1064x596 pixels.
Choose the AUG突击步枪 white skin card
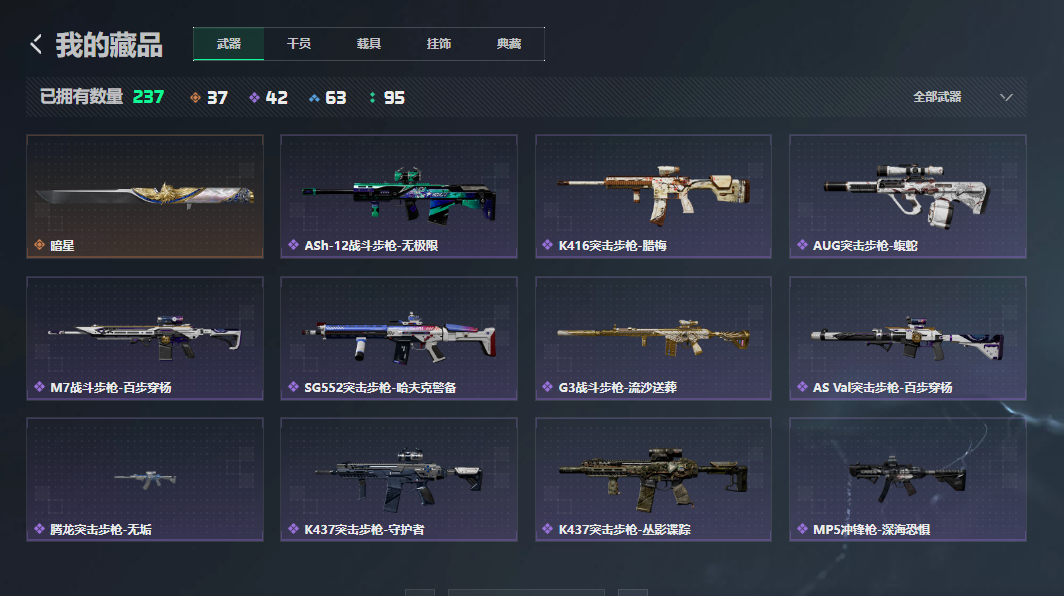pyautogui.click(x=908, y=196)
